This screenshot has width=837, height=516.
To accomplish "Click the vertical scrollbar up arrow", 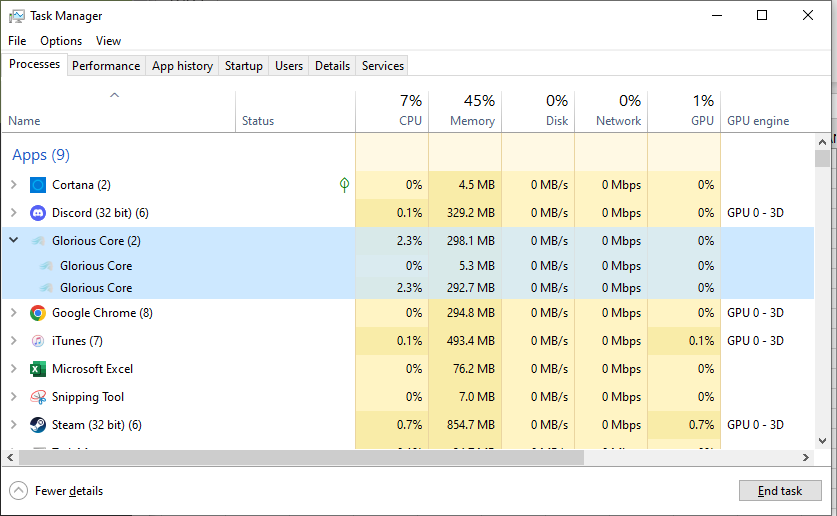I will tap(822, 141).
